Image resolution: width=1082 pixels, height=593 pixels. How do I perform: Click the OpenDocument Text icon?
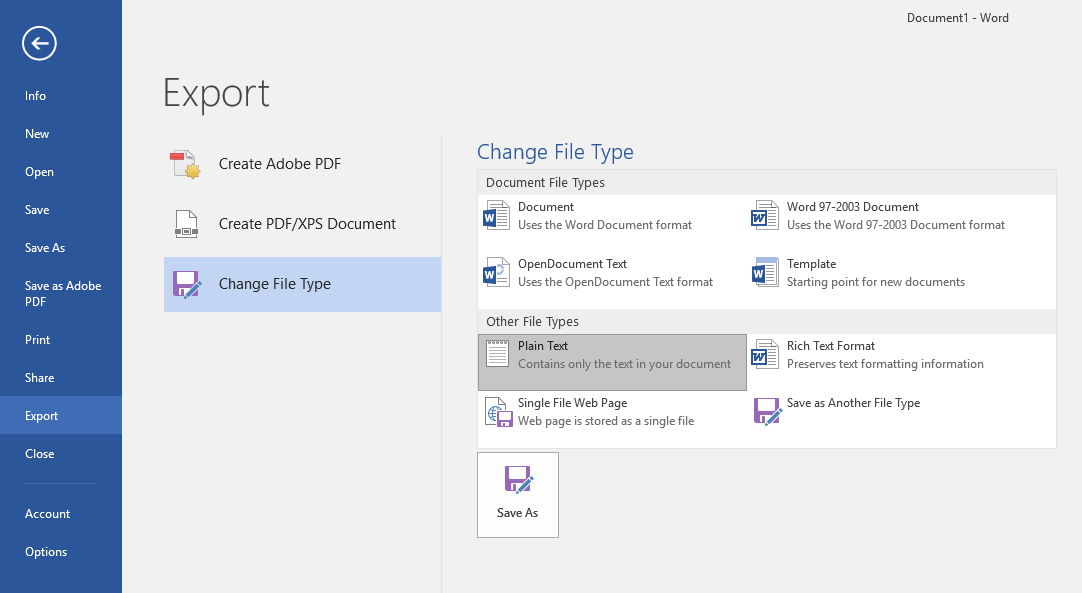(x=496, y=273)
